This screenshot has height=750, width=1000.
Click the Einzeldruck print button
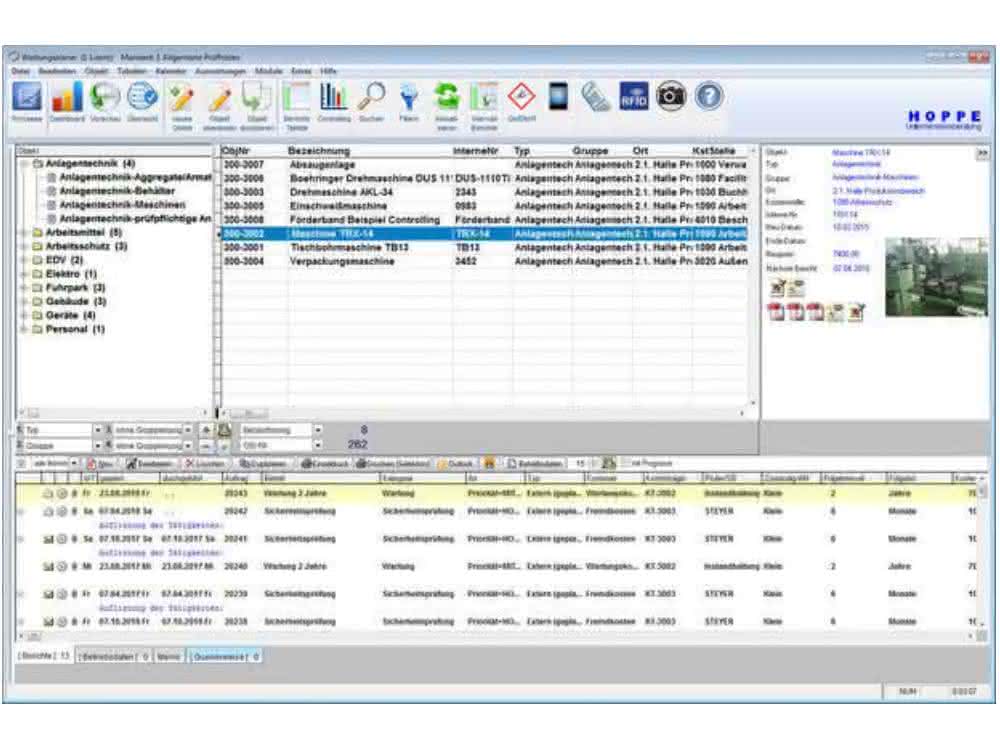pyautogui.click(x=325, y=464)
